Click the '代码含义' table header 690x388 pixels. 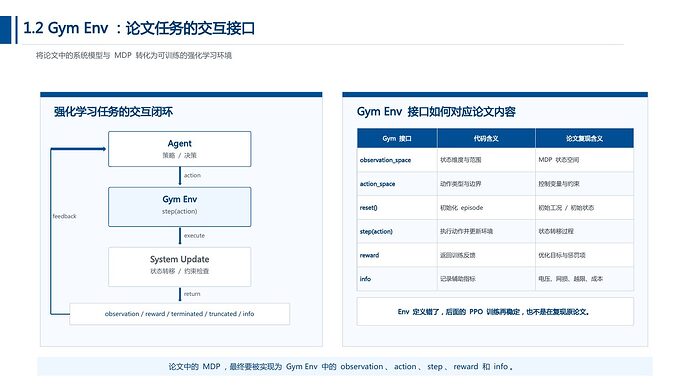coord(486,139)
